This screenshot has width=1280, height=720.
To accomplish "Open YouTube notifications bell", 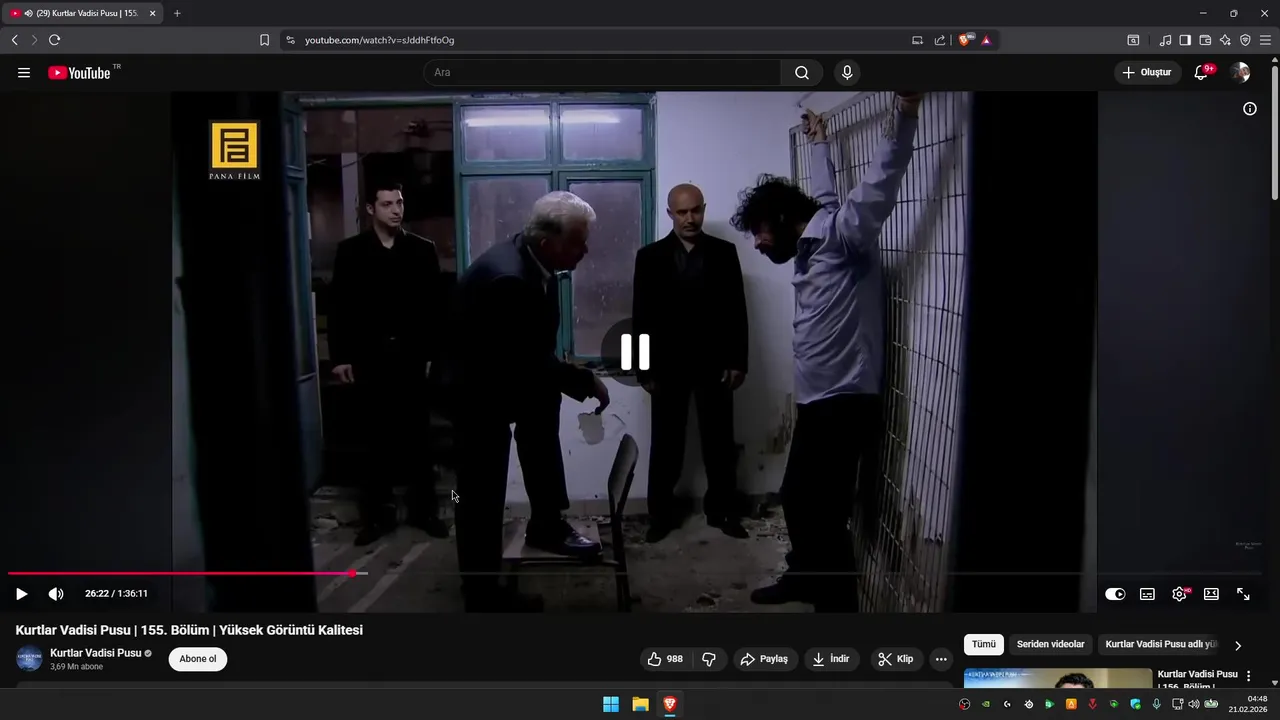I will [1201, 73].
